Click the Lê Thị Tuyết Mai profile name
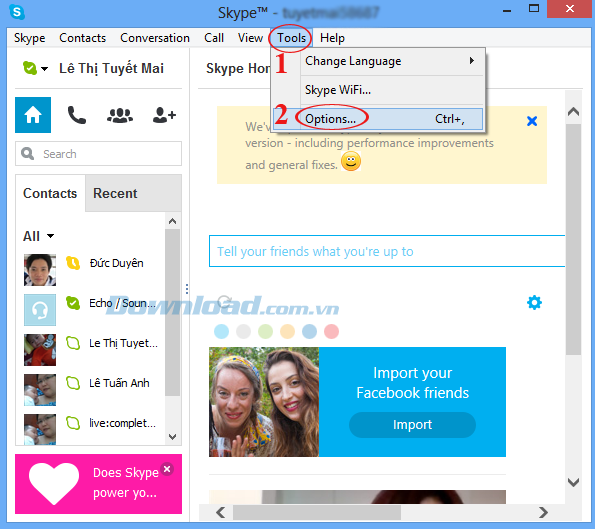This screenshot has width=595, height=529. click(111, 68)
